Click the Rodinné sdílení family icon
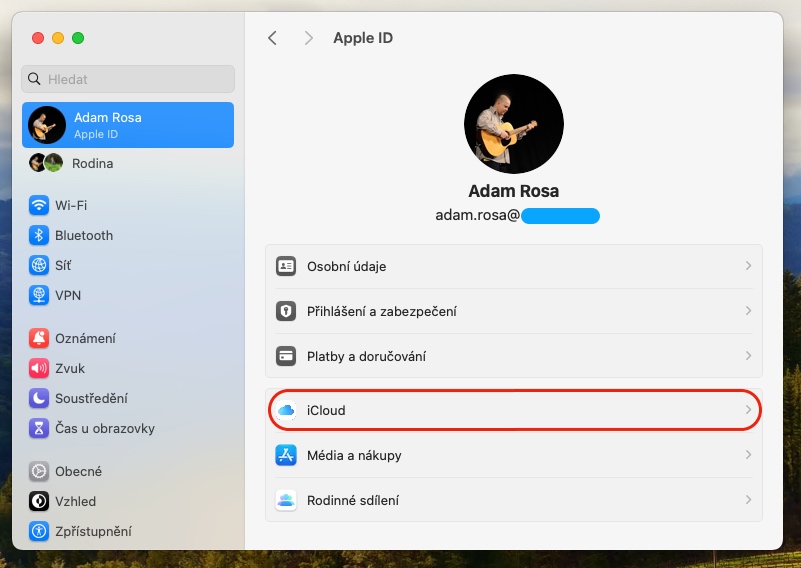Screen dimensions: 801x568 point(286,500)
